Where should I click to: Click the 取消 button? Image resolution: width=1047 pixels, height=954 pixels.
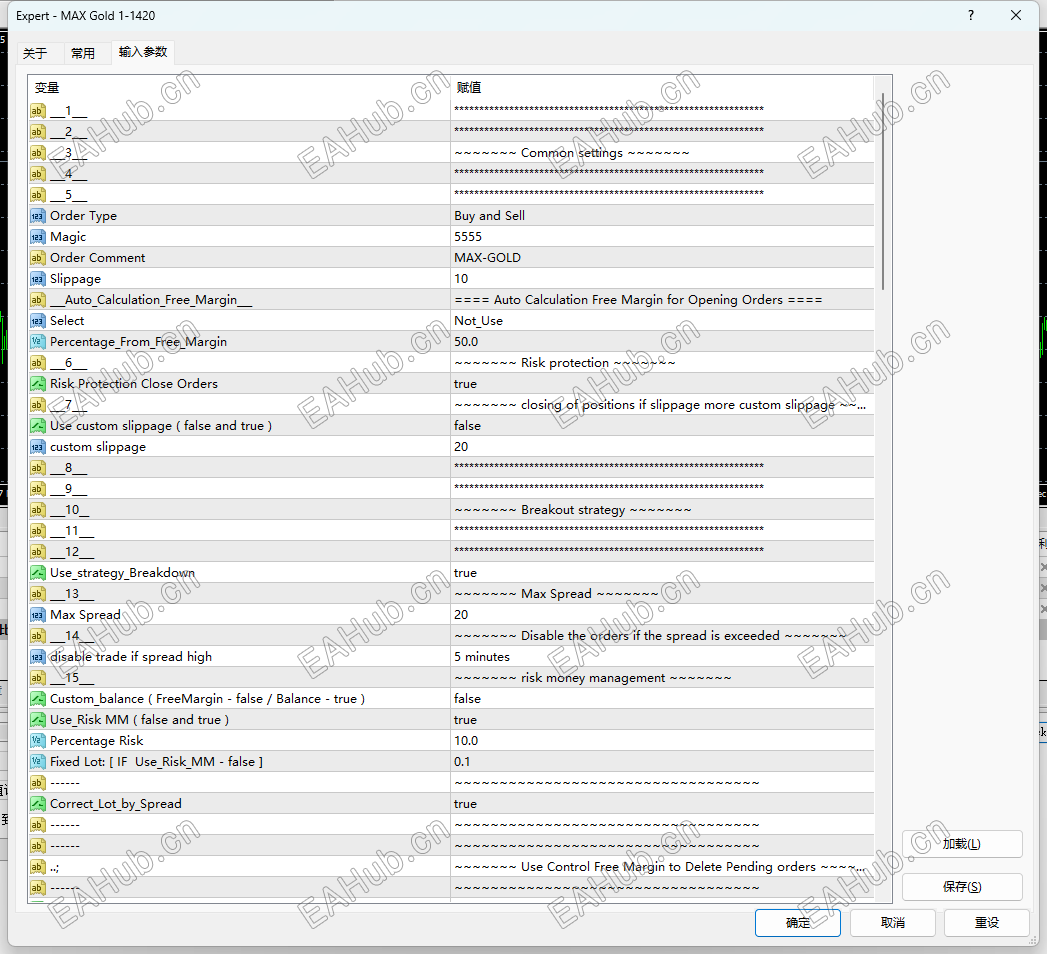coord(893,923)
